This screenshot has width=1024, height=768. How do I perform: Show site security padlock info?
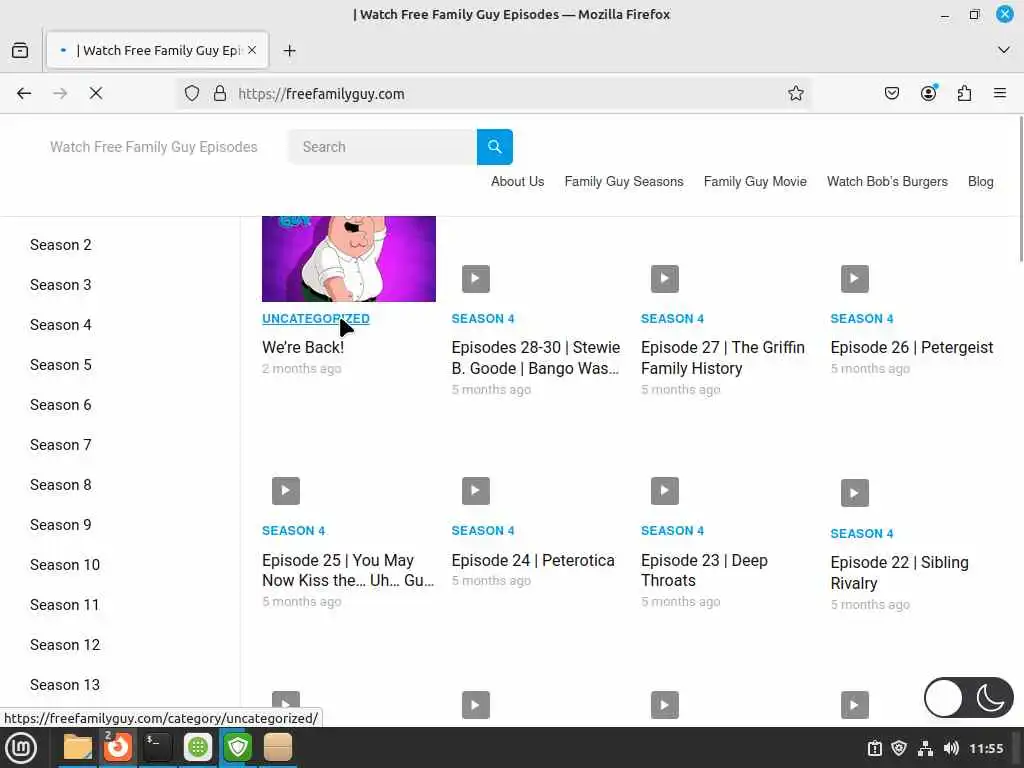(x=220, y=93)
